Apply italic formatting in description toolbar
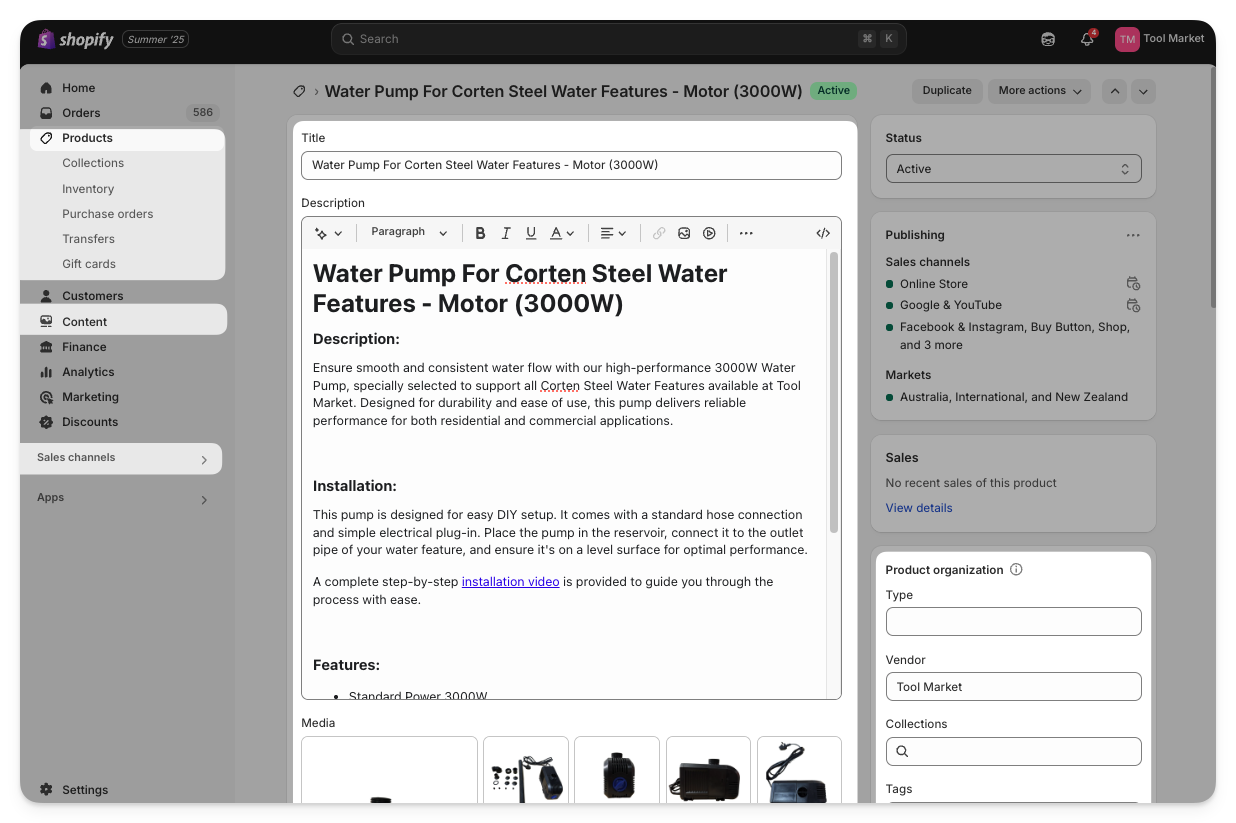 pyautogui.click(x=506, y=233)
